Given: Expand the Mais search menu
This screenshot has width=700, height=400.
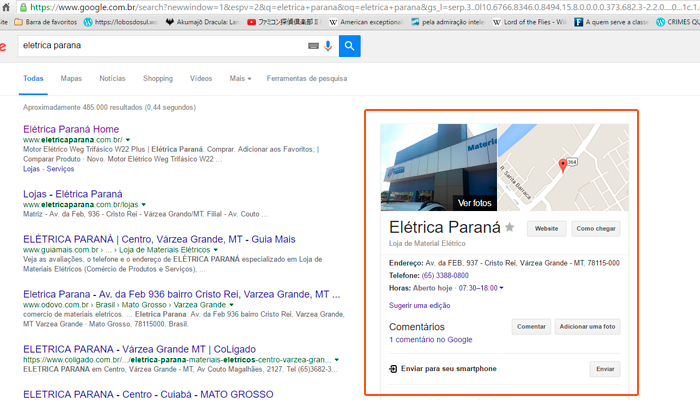Looking at the screenshot, I should pyautogui.click(x=240, y=79).
